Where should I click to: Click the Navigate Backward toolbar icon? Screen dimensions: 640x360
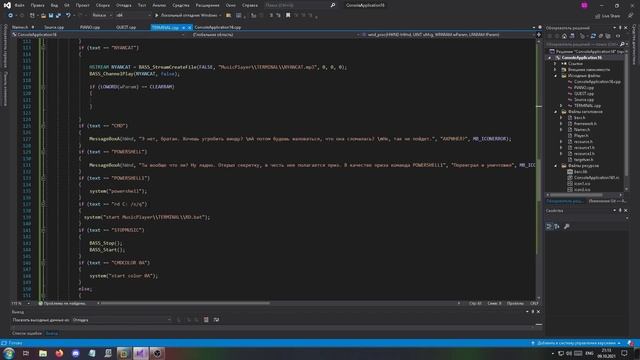tap(11, 16)
